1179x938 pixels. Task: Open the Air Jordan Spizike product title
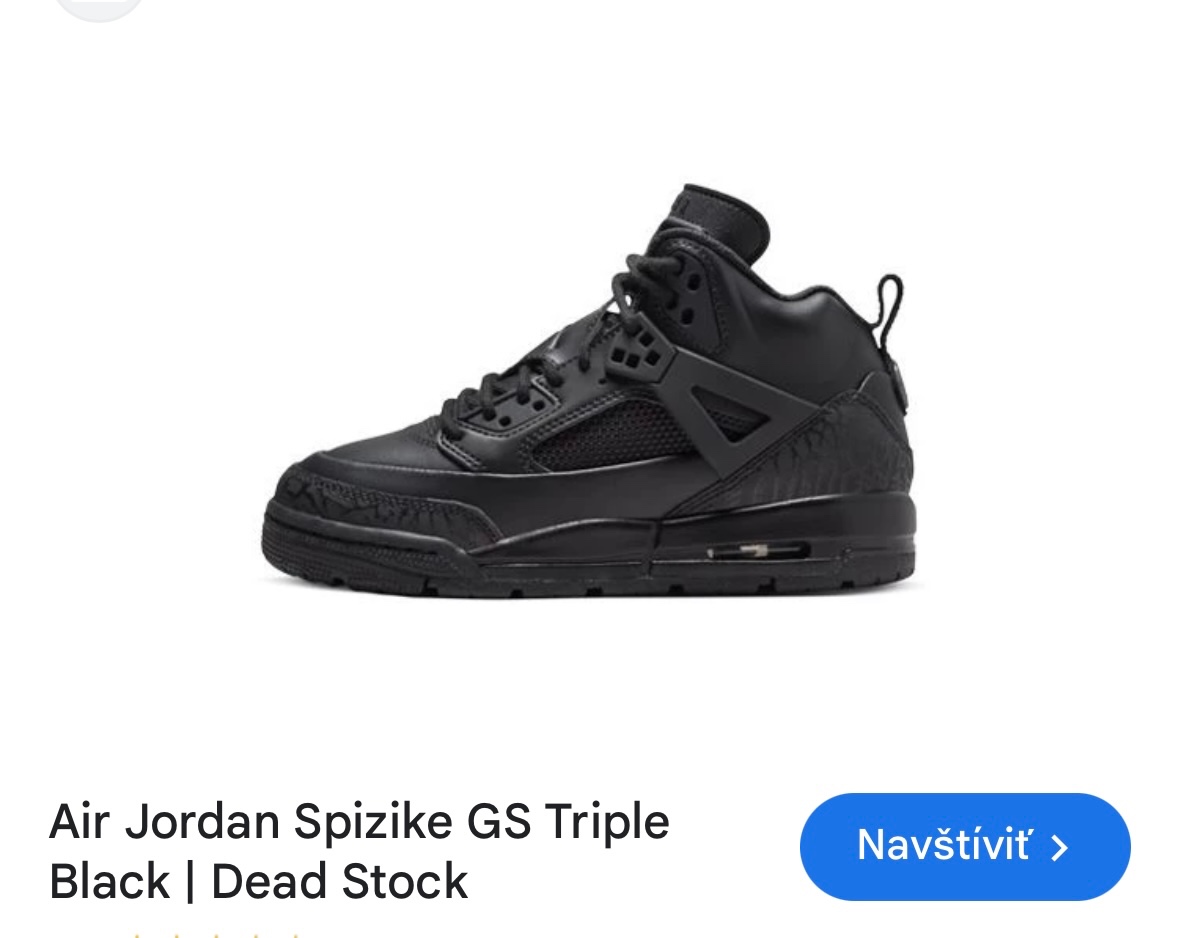359,851
